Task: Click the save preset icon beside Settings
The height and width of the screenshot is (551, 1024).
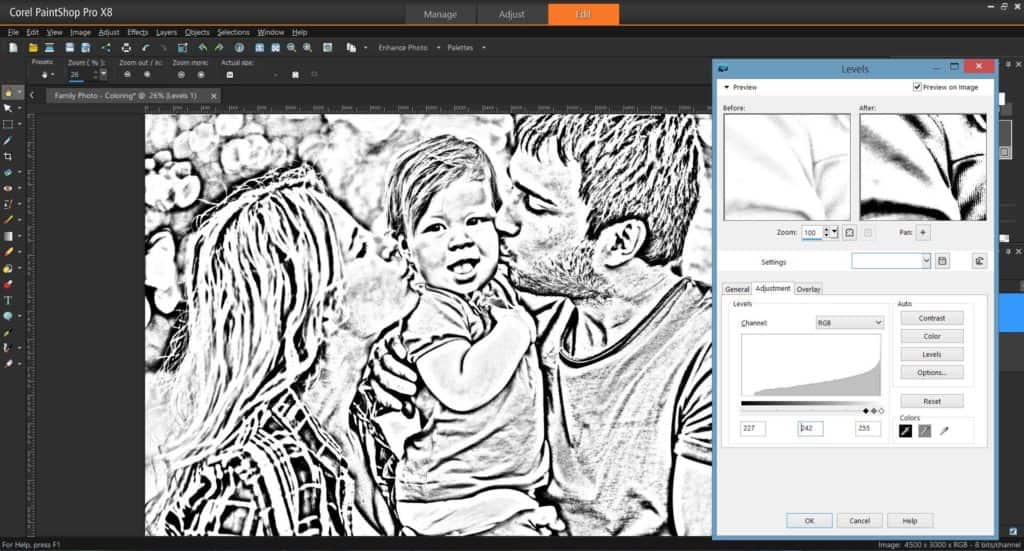Action: click(x=942, y=261)
